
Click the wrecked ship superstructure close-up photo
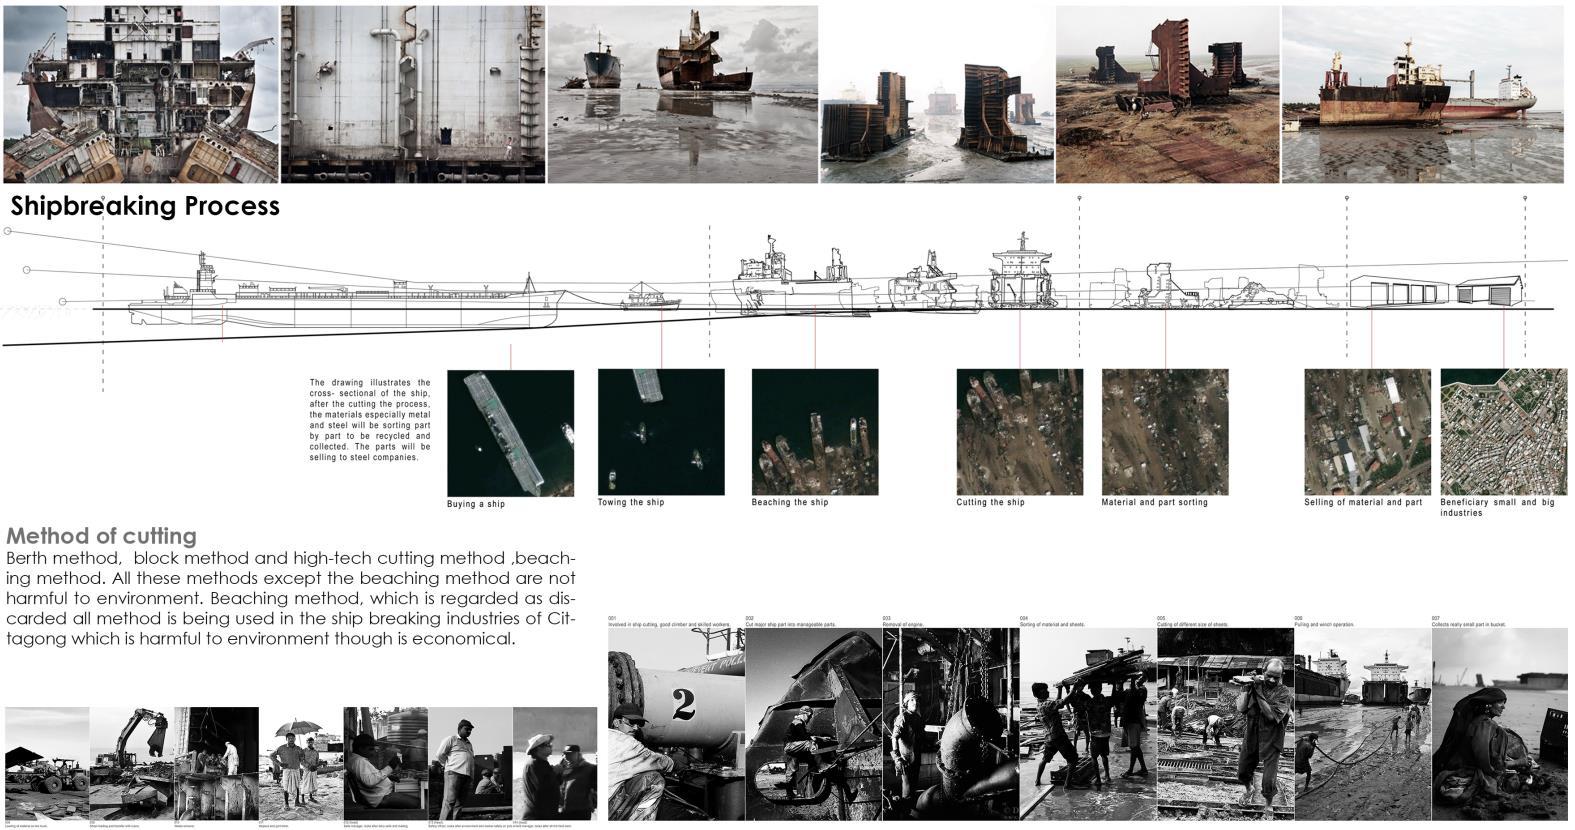coord(140,94)
